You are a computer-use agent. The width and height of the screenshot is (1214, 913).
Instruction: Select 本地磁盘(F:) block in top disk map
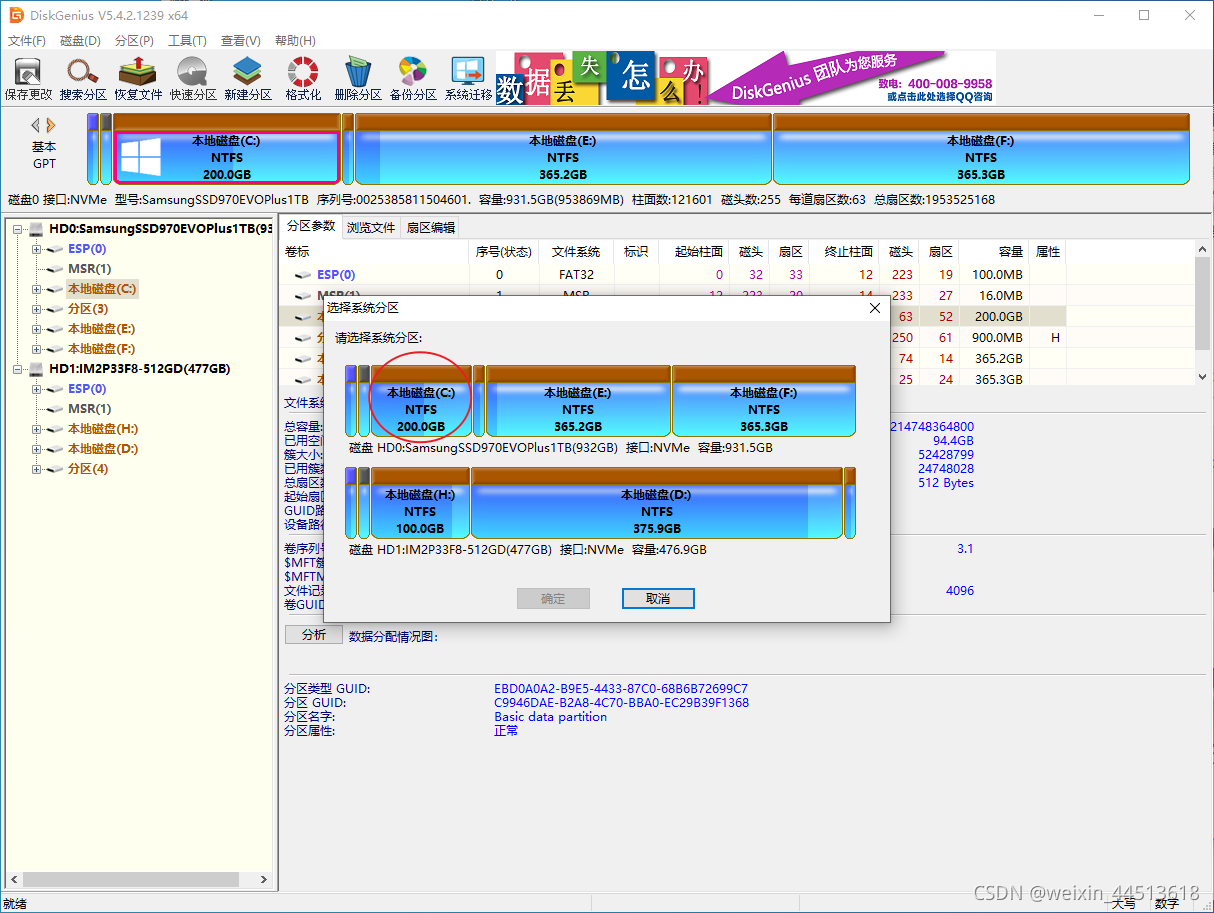981,149
